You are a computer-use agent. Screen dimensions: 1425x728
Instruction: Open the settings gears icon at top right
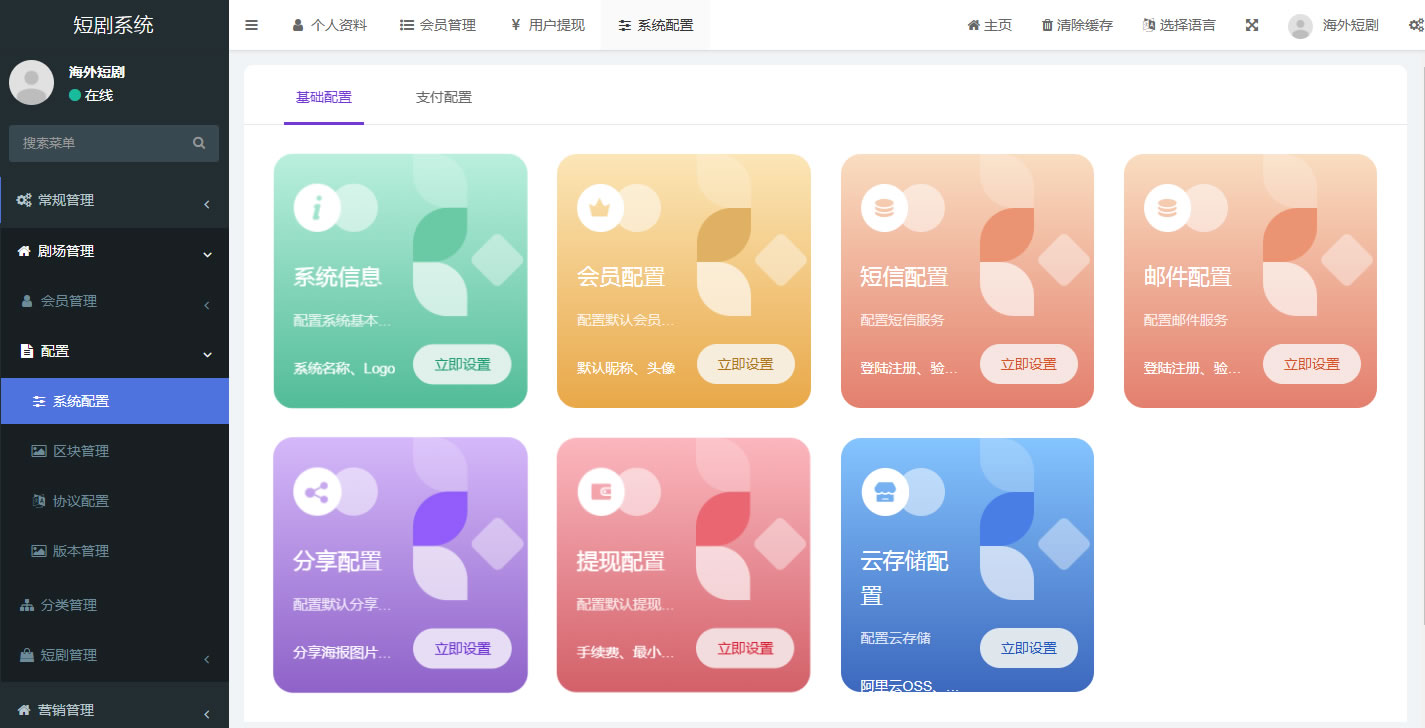point(1414,25)
